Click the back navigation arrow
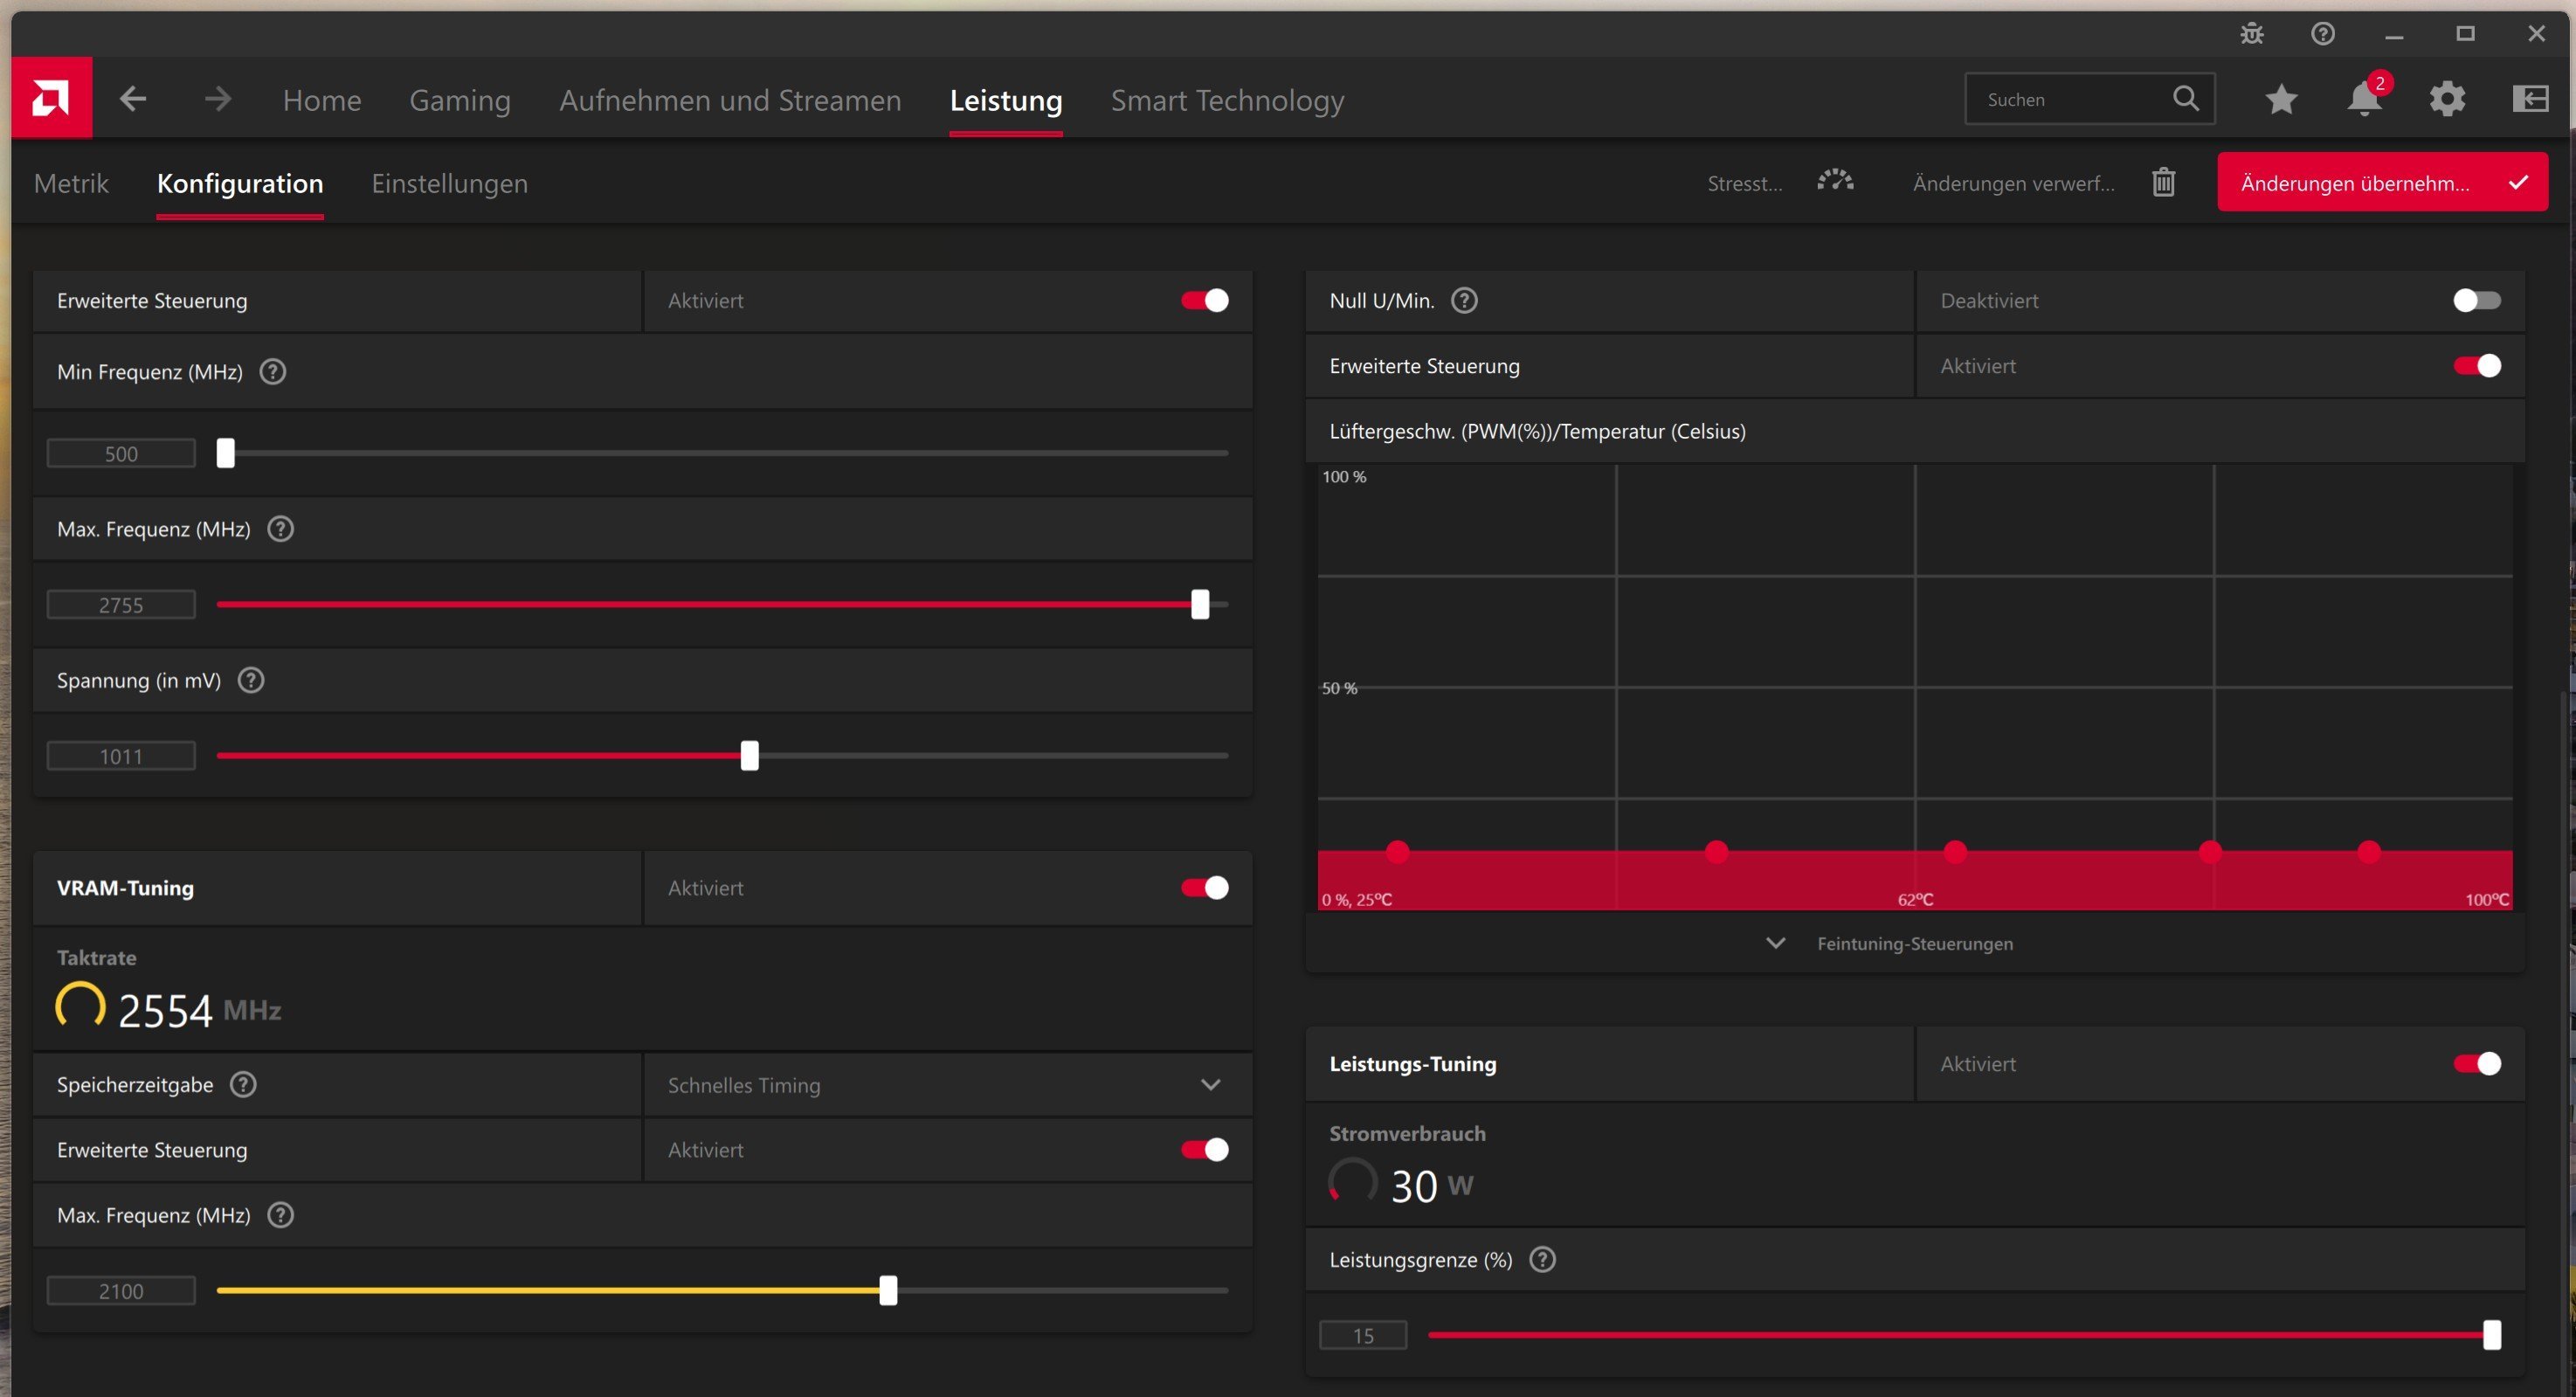Screen dimensions: 2576x1397 [133, 99]
